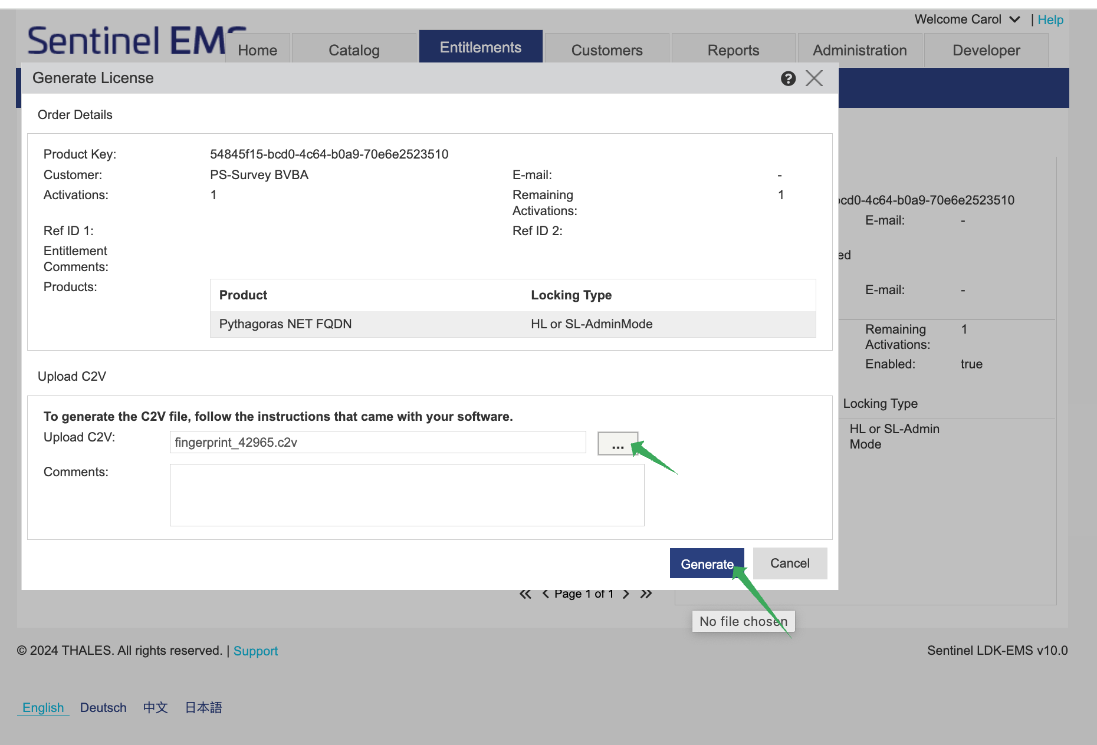
Task: Click the Sentinel EMS logo
Action: [136, 41]
